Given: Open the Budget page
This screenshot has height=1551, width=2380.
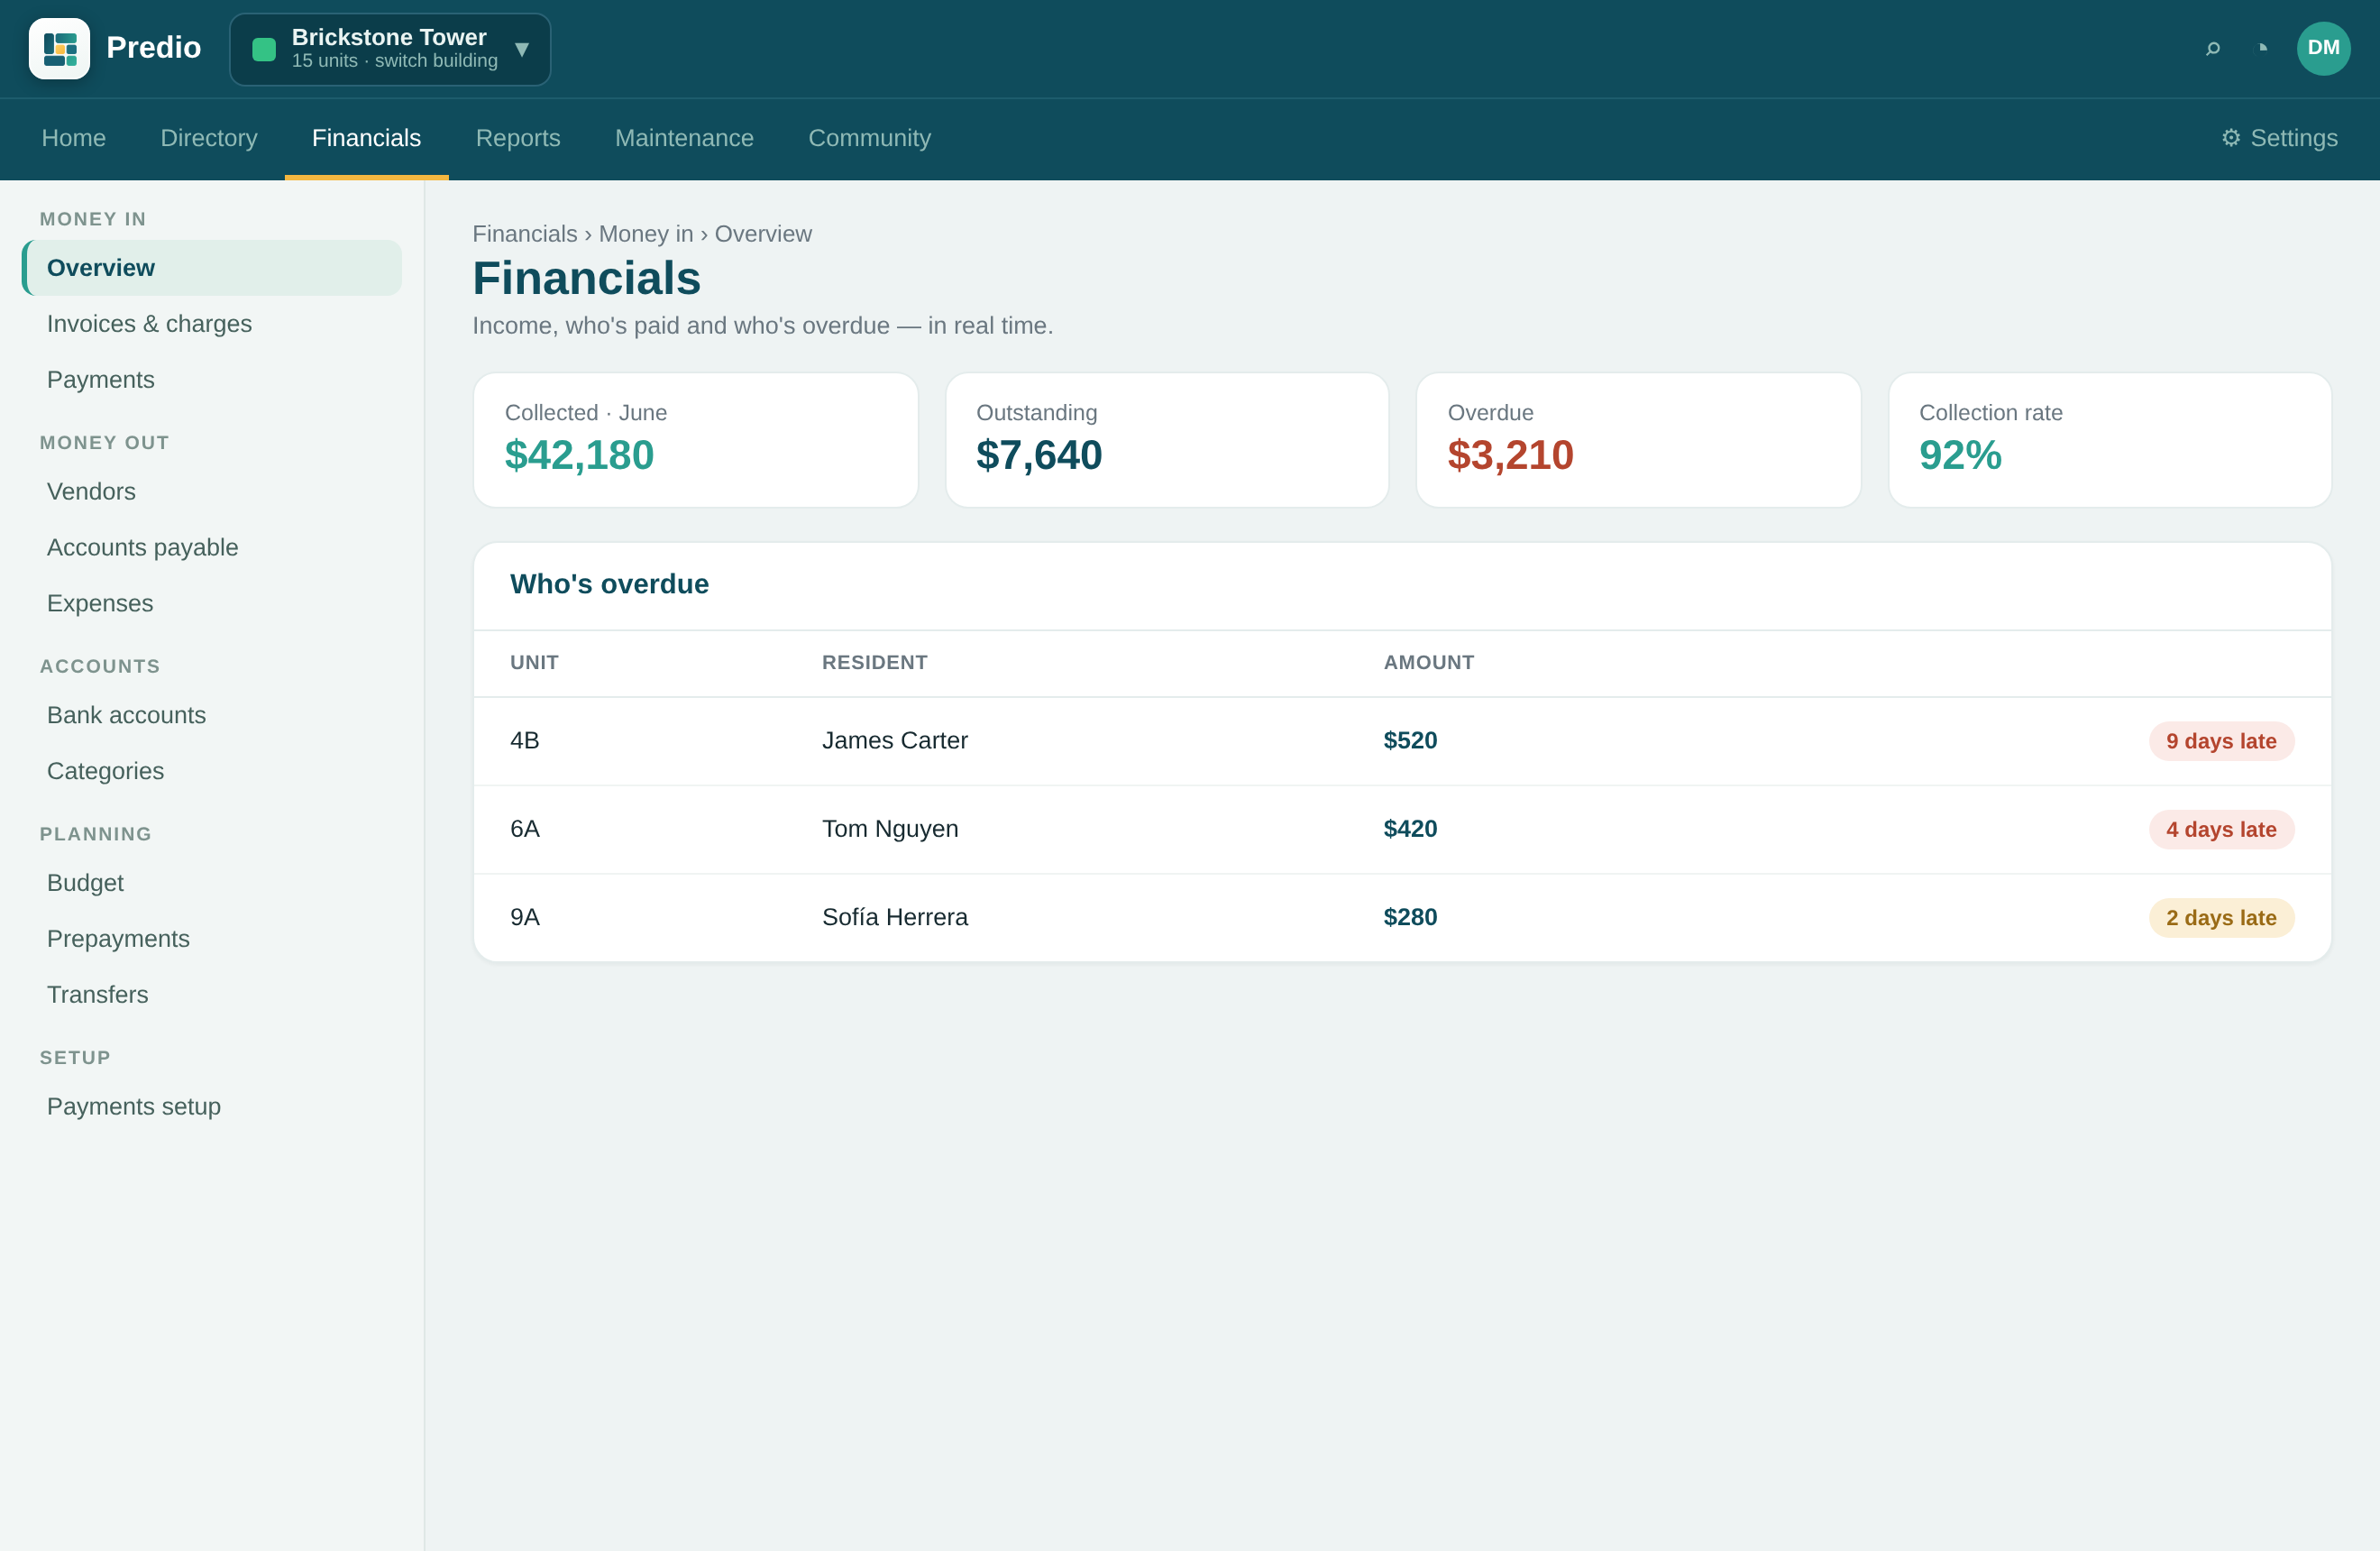Looking at the screenshot, I should (x=212, y=883).
